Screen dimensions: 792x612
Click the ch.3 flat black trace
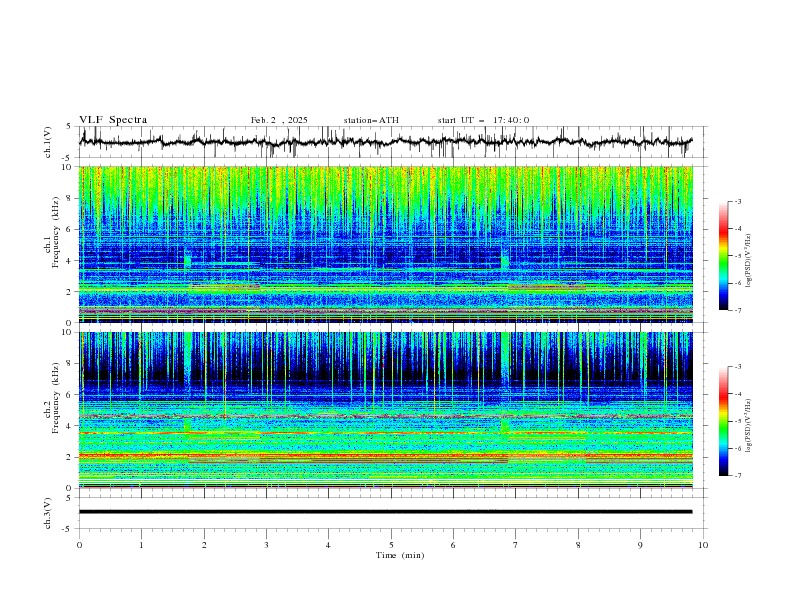tap(385, 512)
